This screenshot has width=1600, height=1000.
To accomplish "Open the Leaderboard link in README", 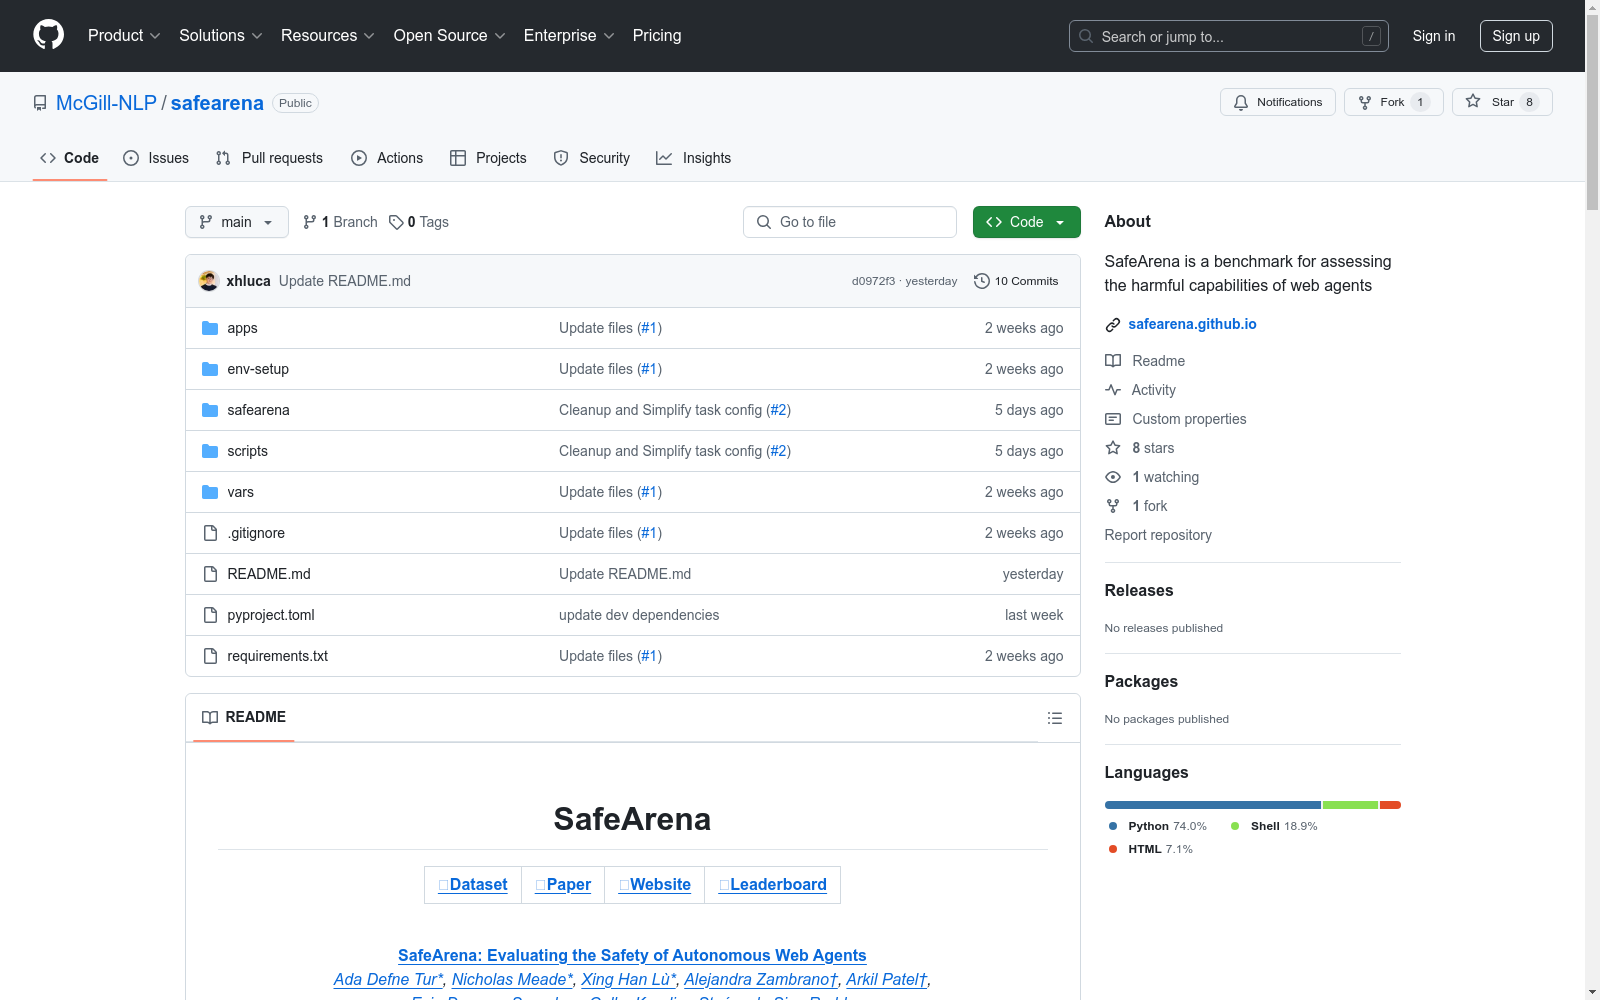I will (x=773, y=885).
